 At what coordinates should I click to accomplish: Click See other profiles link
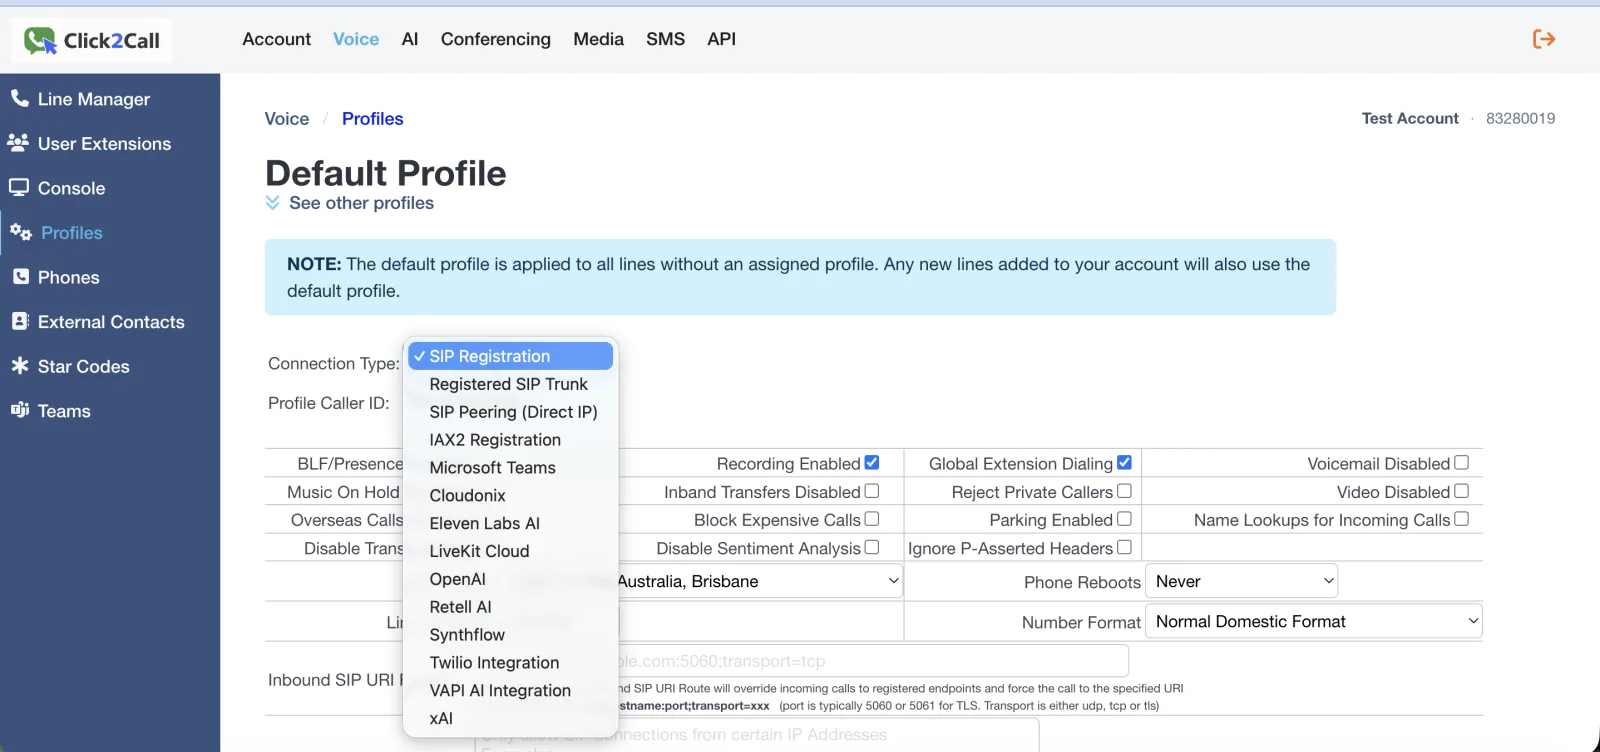[362, 203]
